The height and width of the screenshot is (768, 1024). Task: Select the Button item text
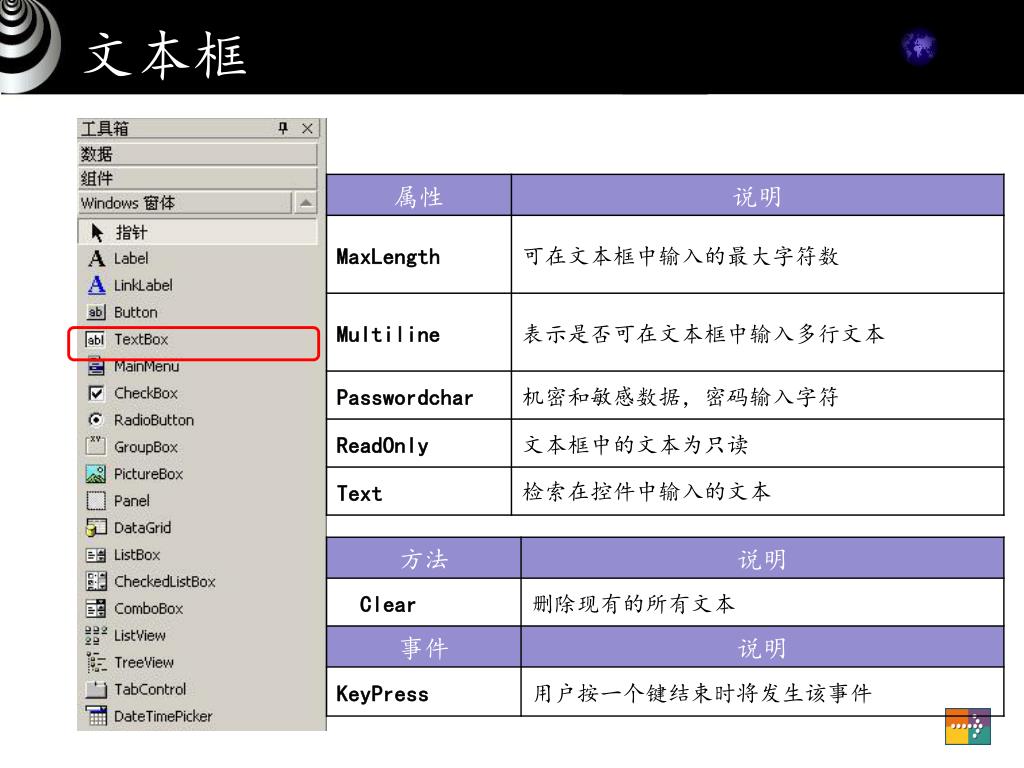click(x=136, y=312)
